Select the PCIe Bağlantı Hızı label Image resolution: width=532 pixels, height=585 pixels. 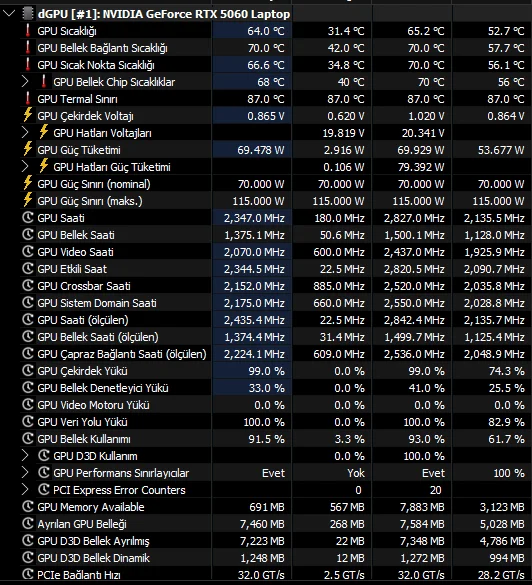click(x=79, y=575)
